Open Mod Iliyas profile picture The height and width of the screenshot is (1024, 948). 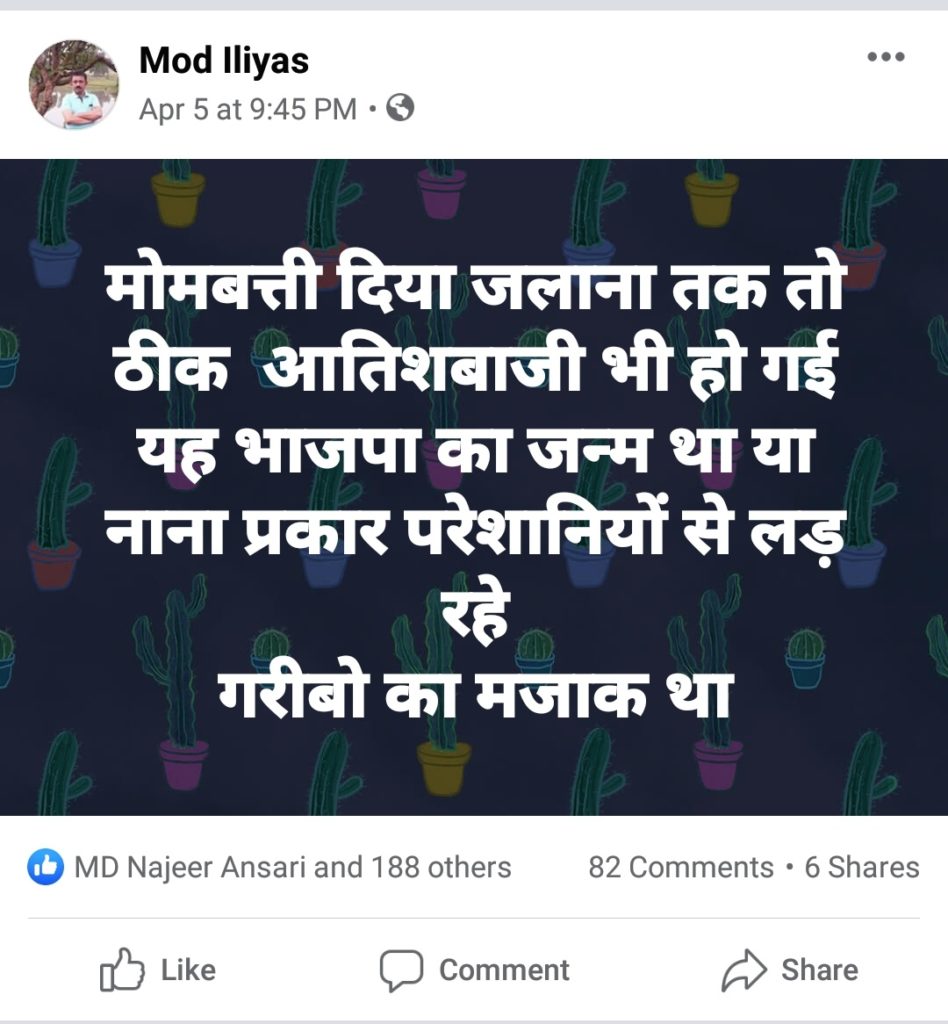tap(74, 84)
